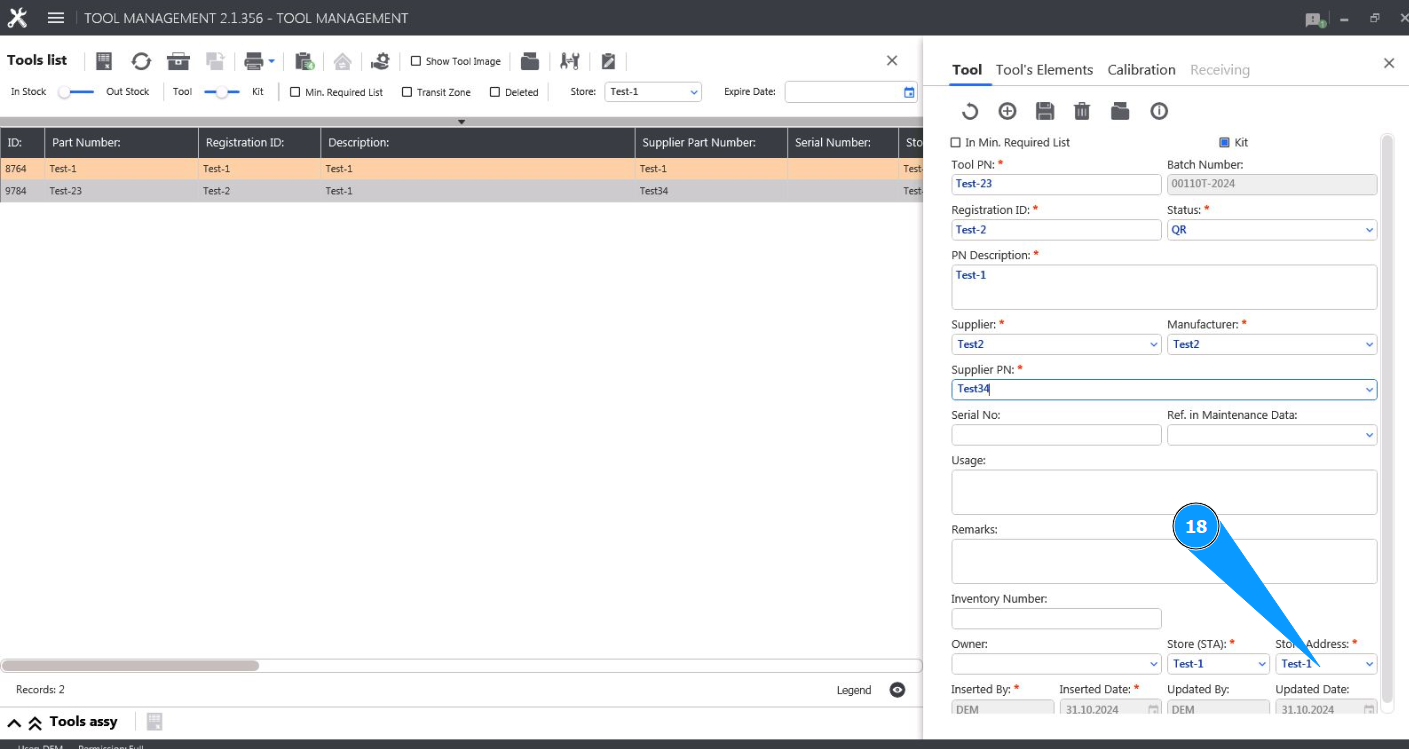Screen dimensions: 1409x749
Task: Click the clipboard with pencil icon
Action: pyautogui.click(x=608, y=61)
